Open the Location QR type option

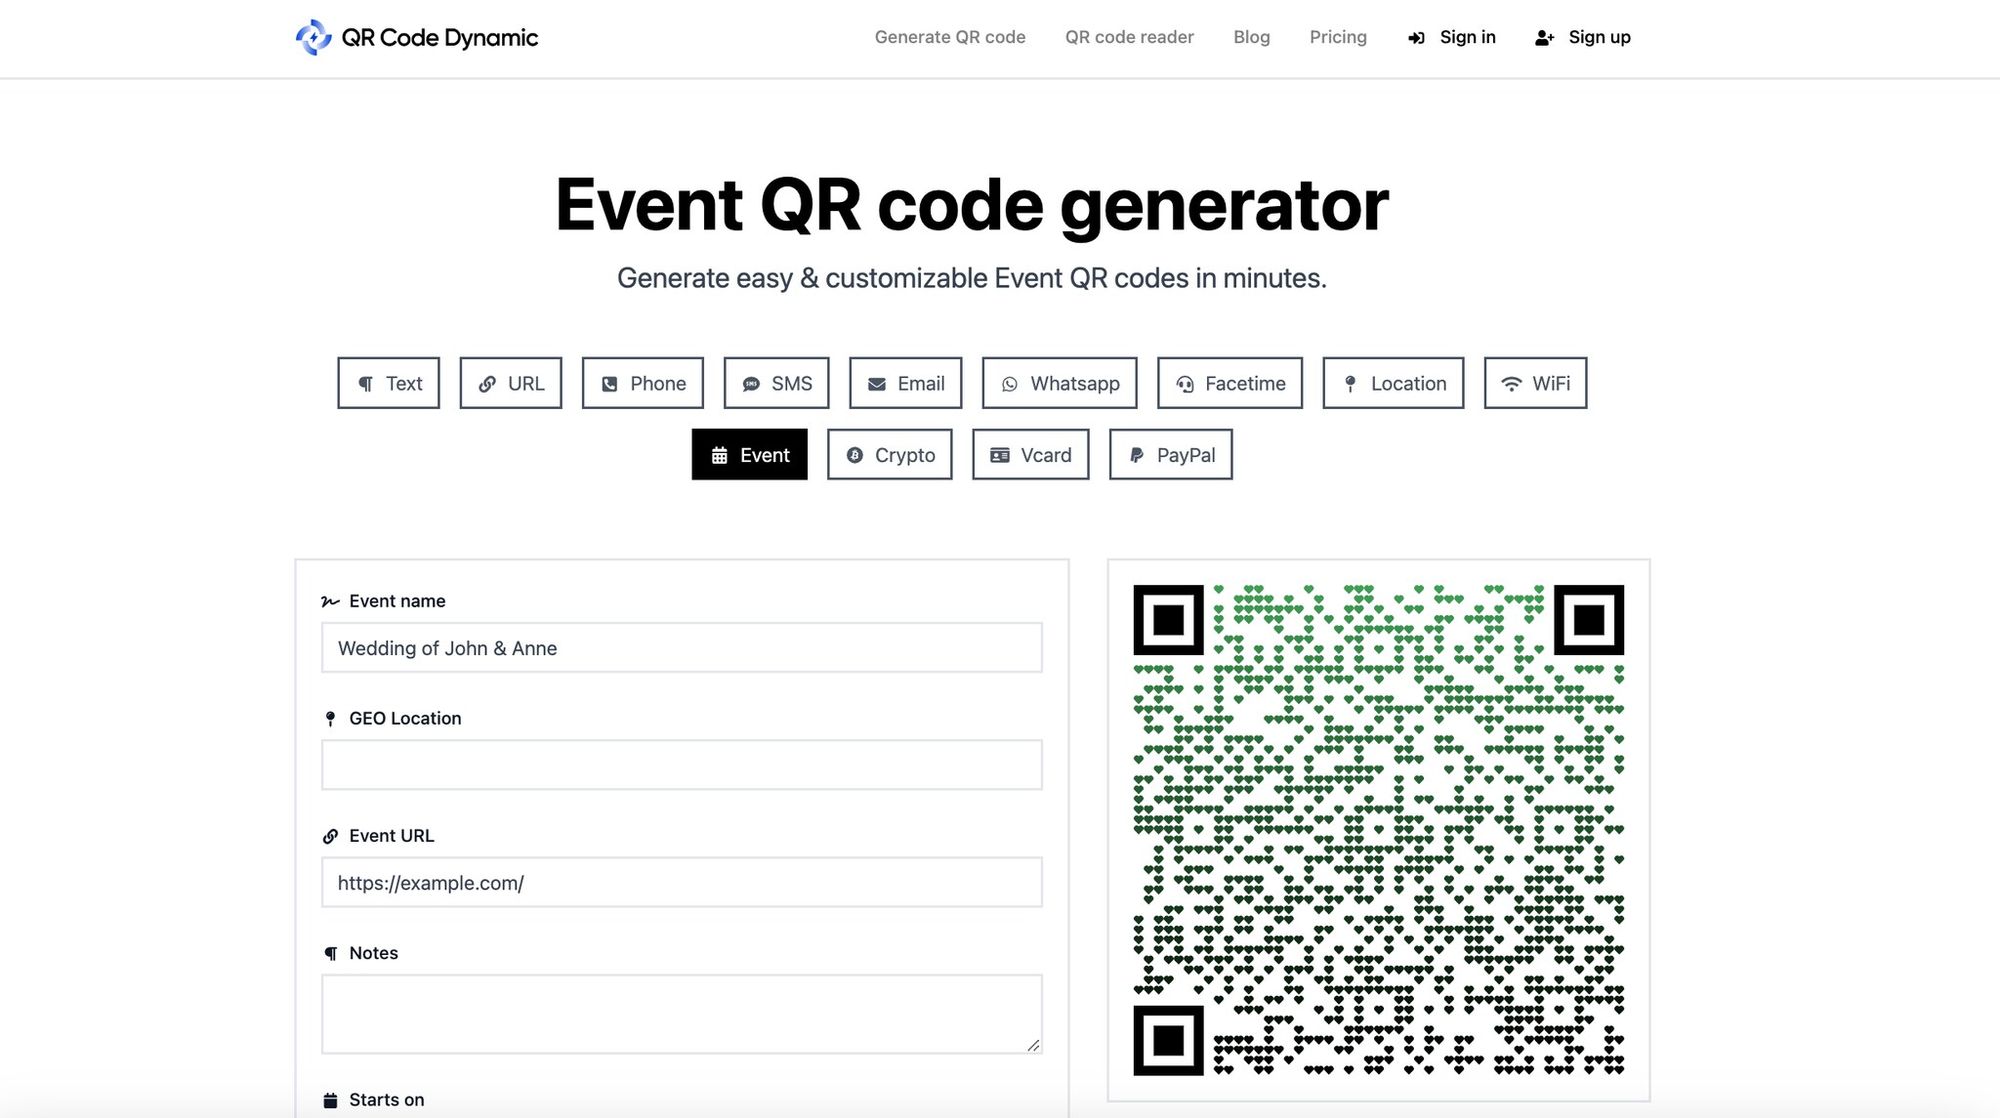(1393, 383)
